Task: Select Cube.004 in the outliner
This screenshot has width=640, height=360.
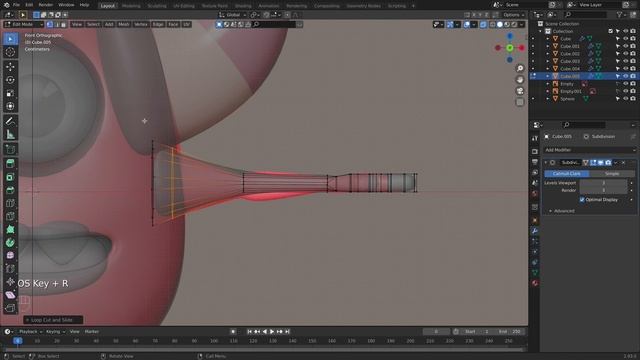Action: point(570,69)
